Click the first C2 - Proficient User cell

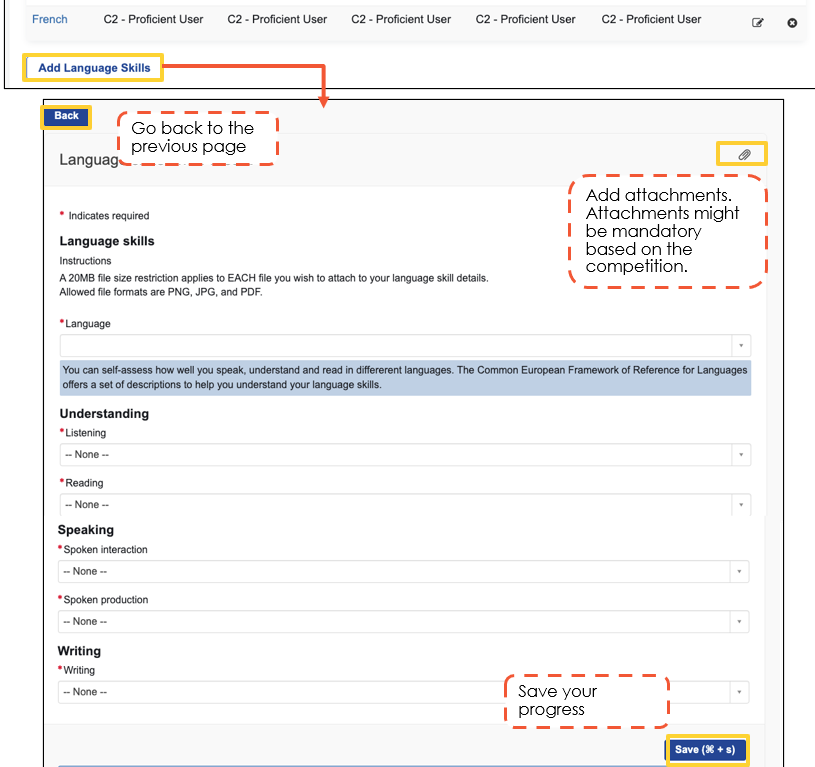(153, 19)
